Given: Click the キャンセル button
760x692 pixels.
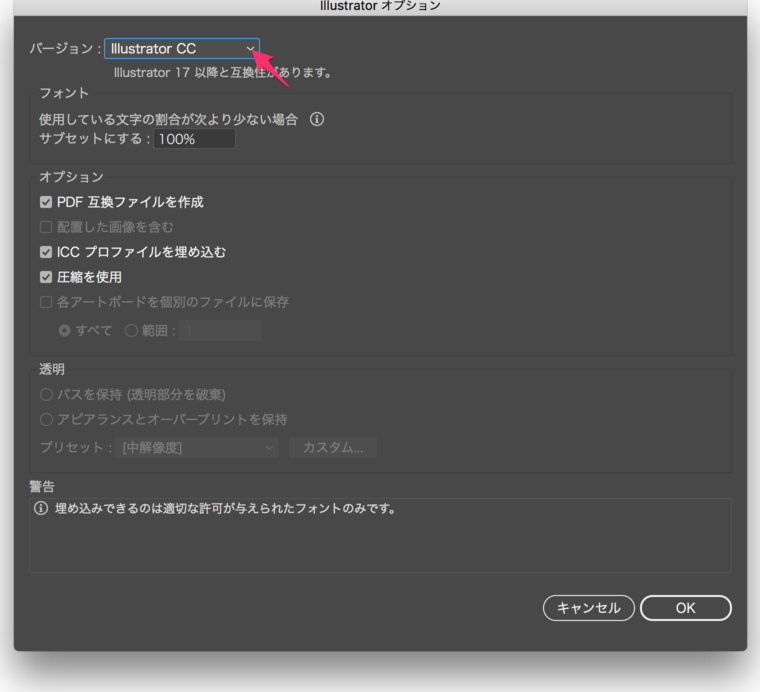Looking at the screenshot, I should (x=588, y=608).
